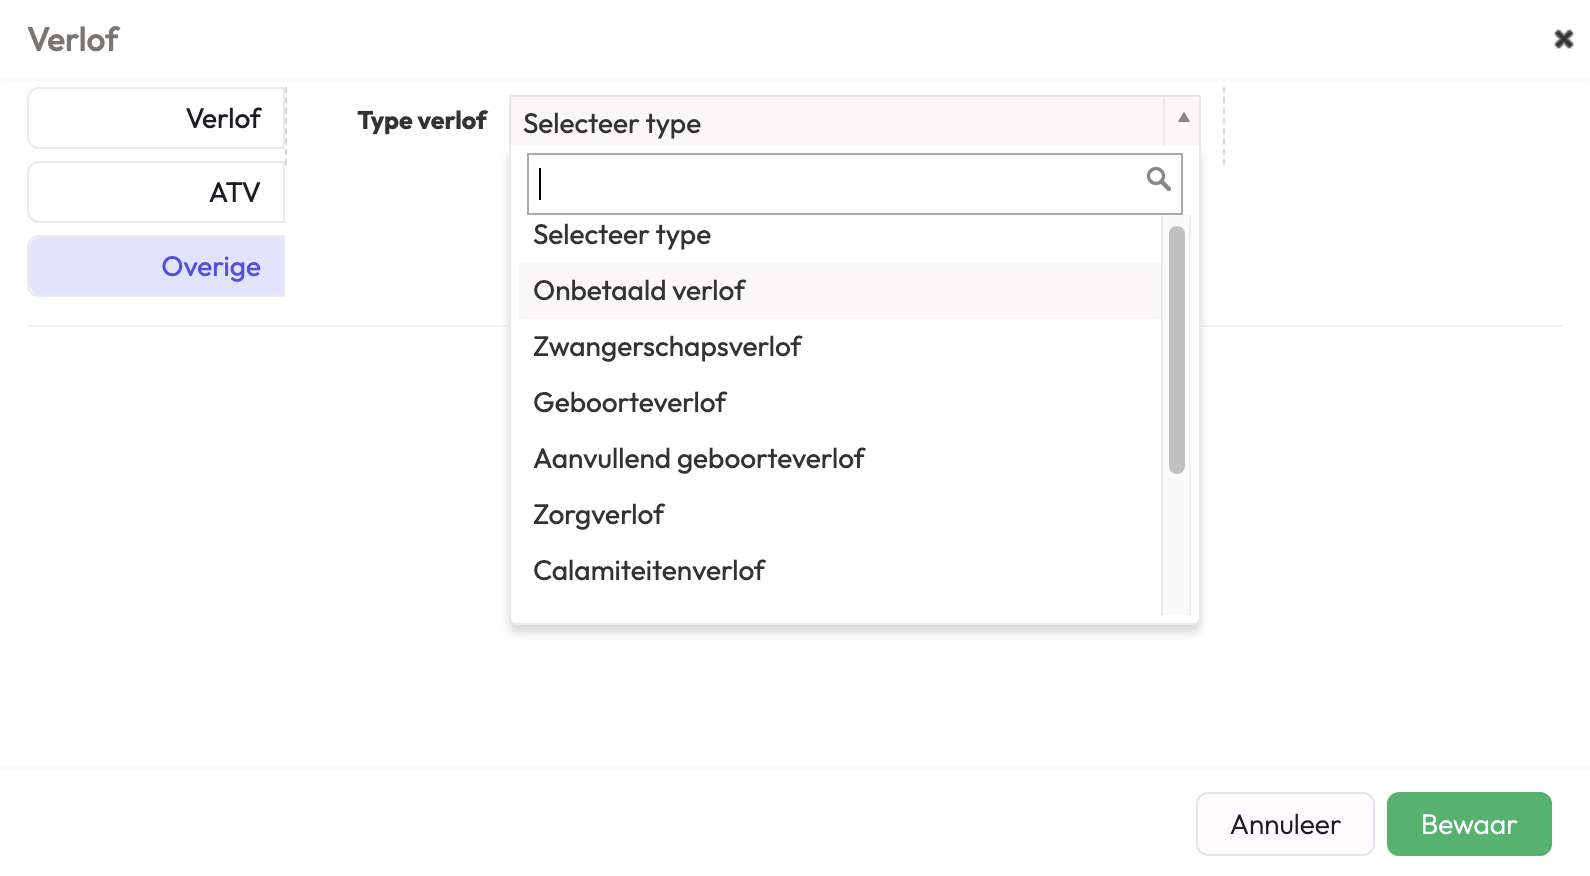
Task: Switch to the Verlof tab
Action: click(x=157, y=118)
